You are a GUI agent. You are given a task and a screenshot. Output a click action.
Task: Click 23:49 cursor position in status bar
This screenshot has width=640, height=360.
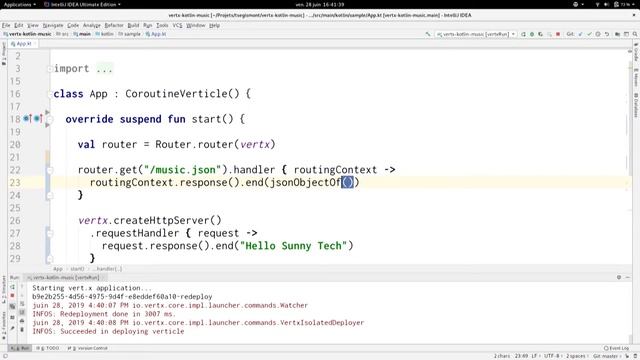(x=521, y=356)
